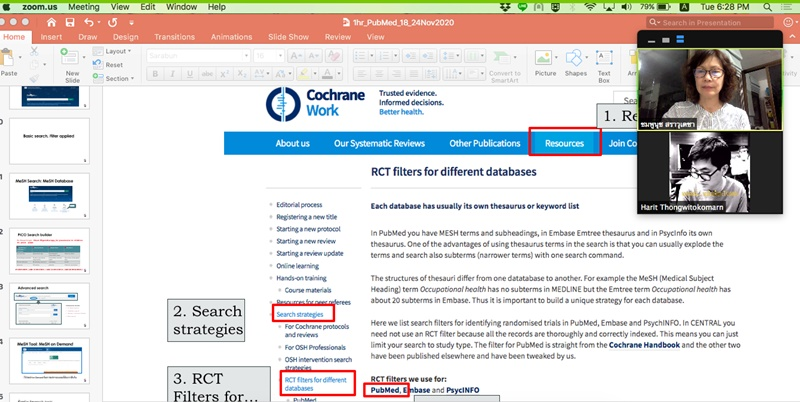Click Our Systematic Reviews navigation item
800x402 pixels.
(x=379, y=143)
